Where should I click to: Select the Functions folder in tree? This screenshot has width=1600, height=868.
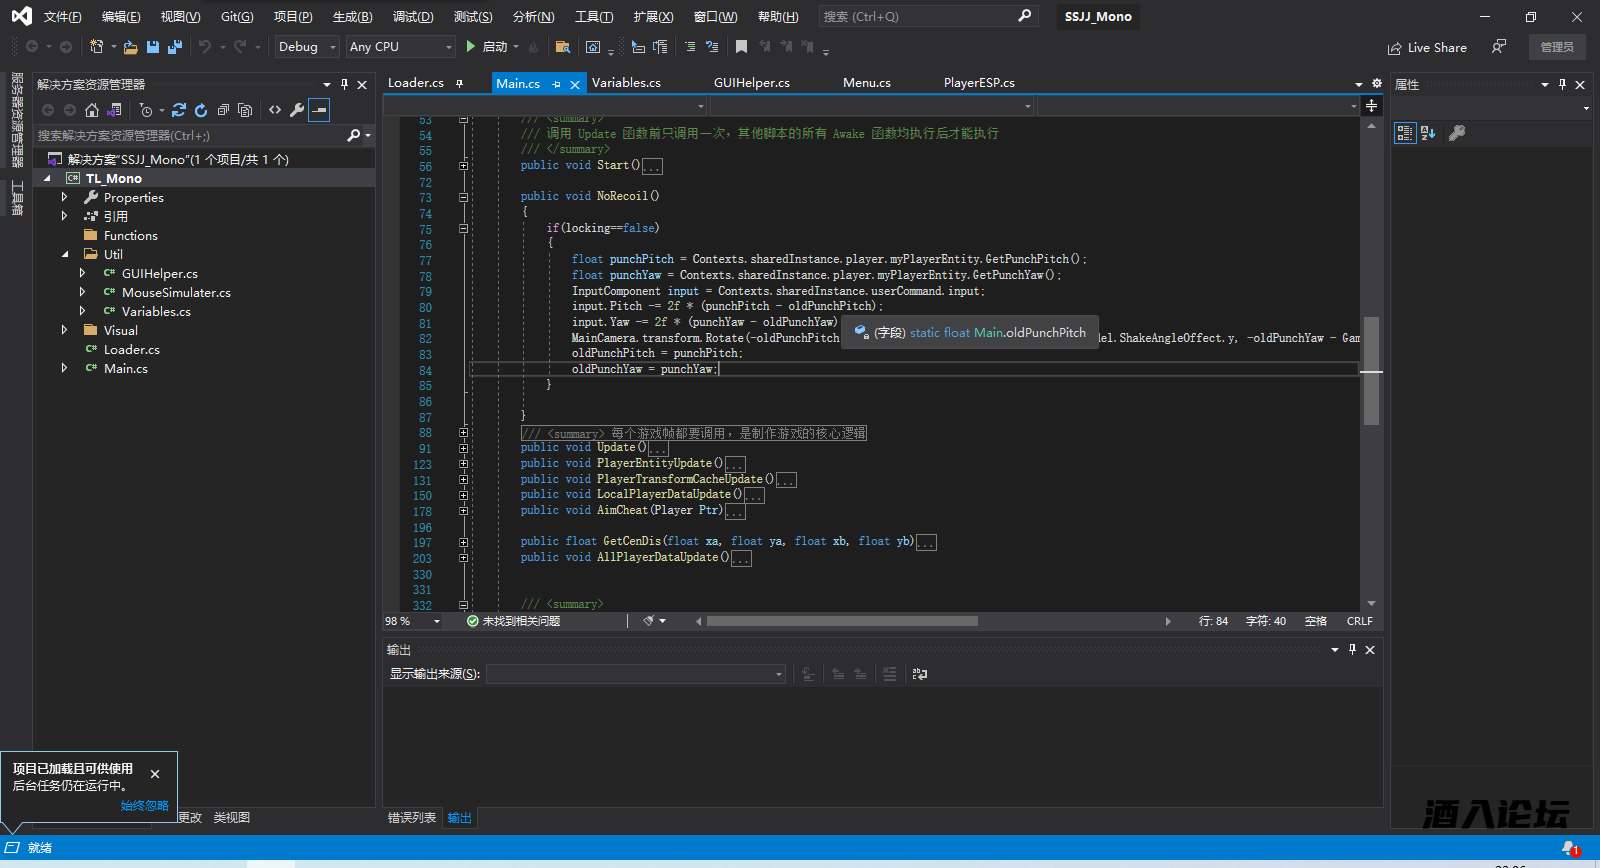[130, 236]
